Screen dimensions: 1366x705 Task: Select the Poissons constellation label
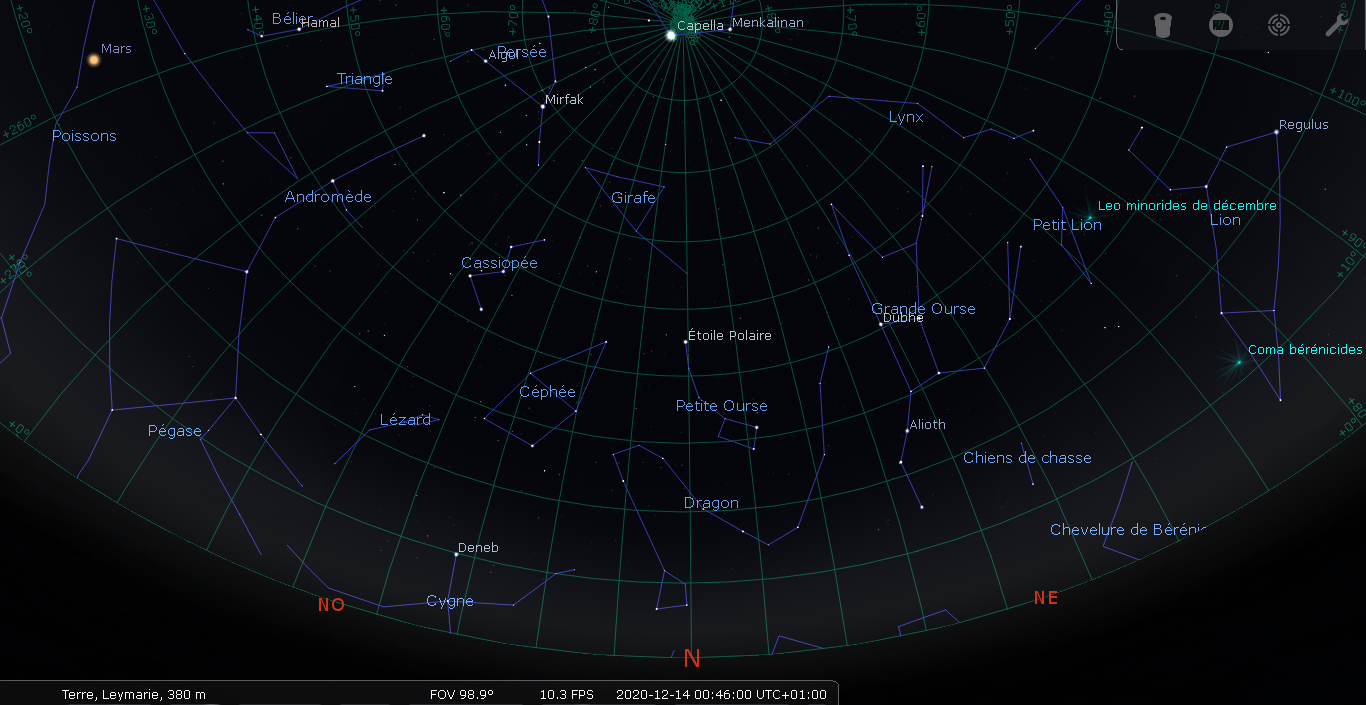click(x=84, y=136)
